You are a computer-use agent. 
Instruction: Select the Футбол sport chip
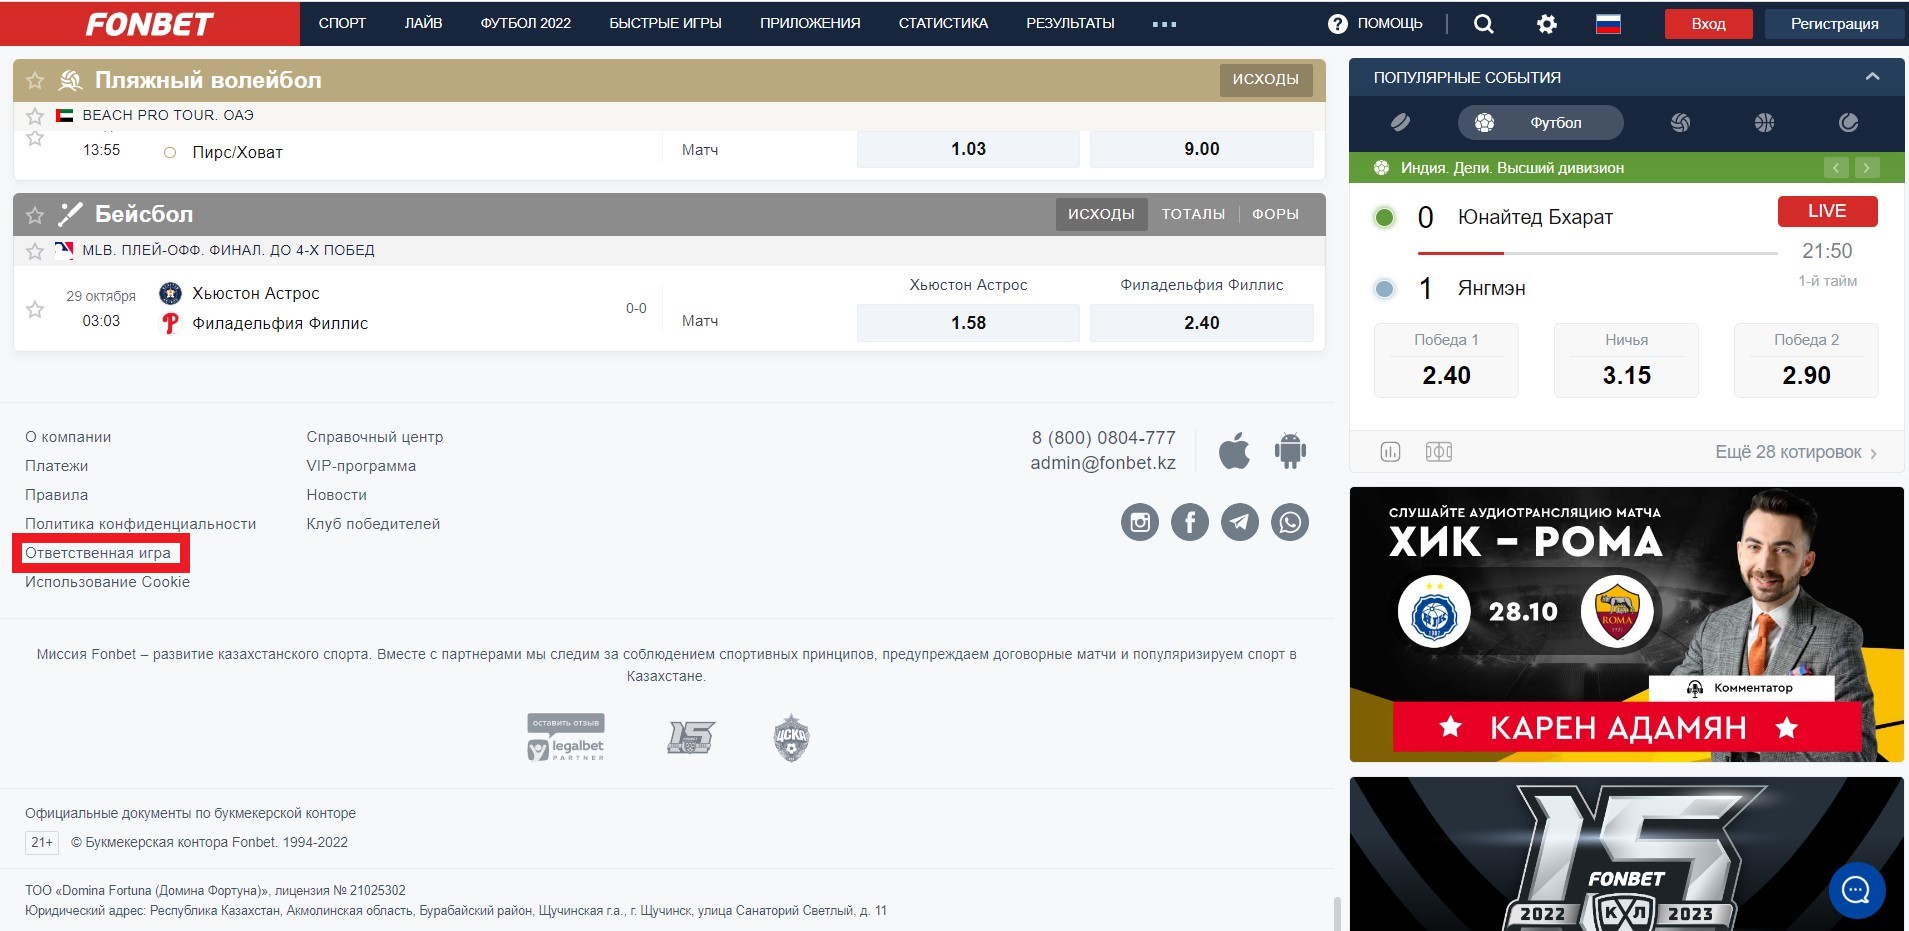click(x=1540, y=122)
